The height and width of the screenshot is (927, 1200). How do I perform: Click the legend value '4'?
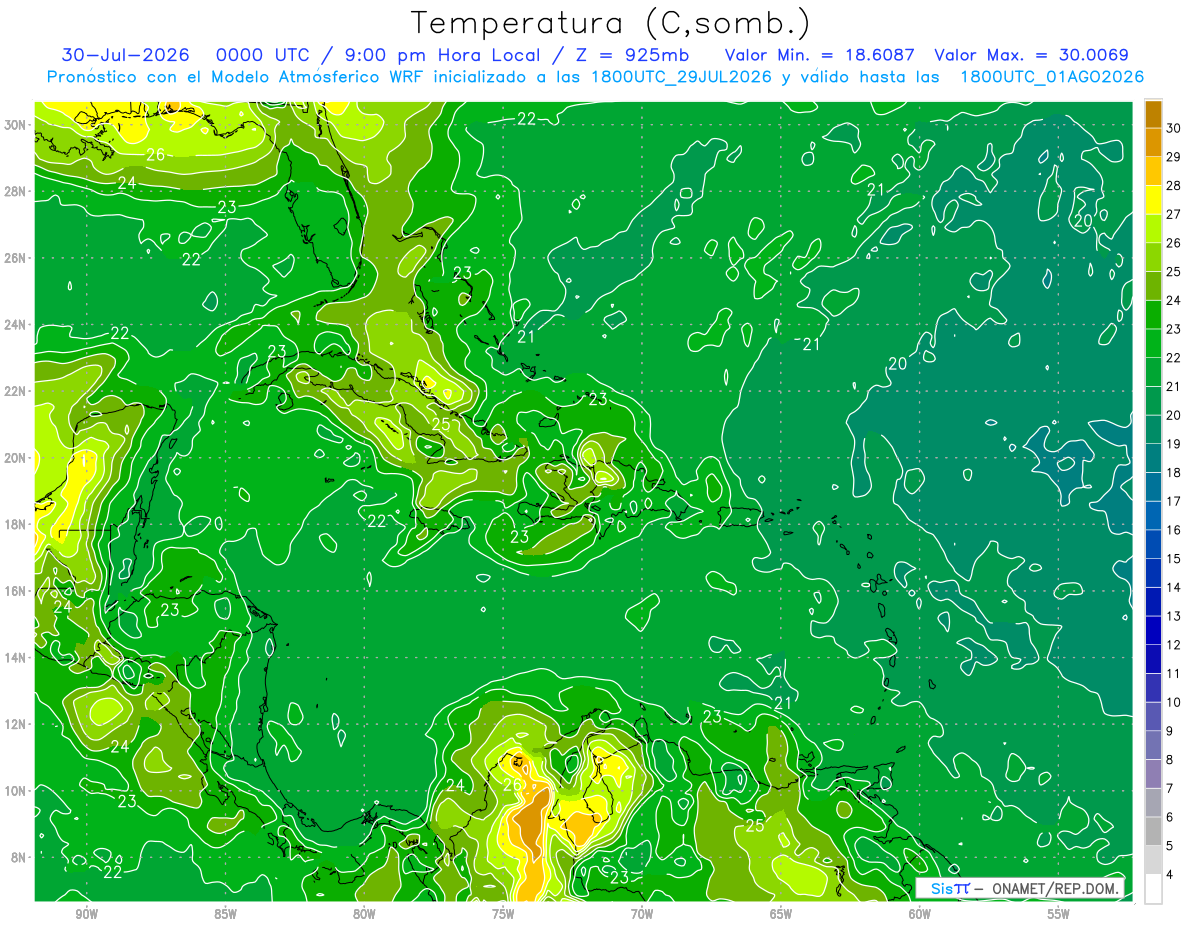(x=1171, y=875)
